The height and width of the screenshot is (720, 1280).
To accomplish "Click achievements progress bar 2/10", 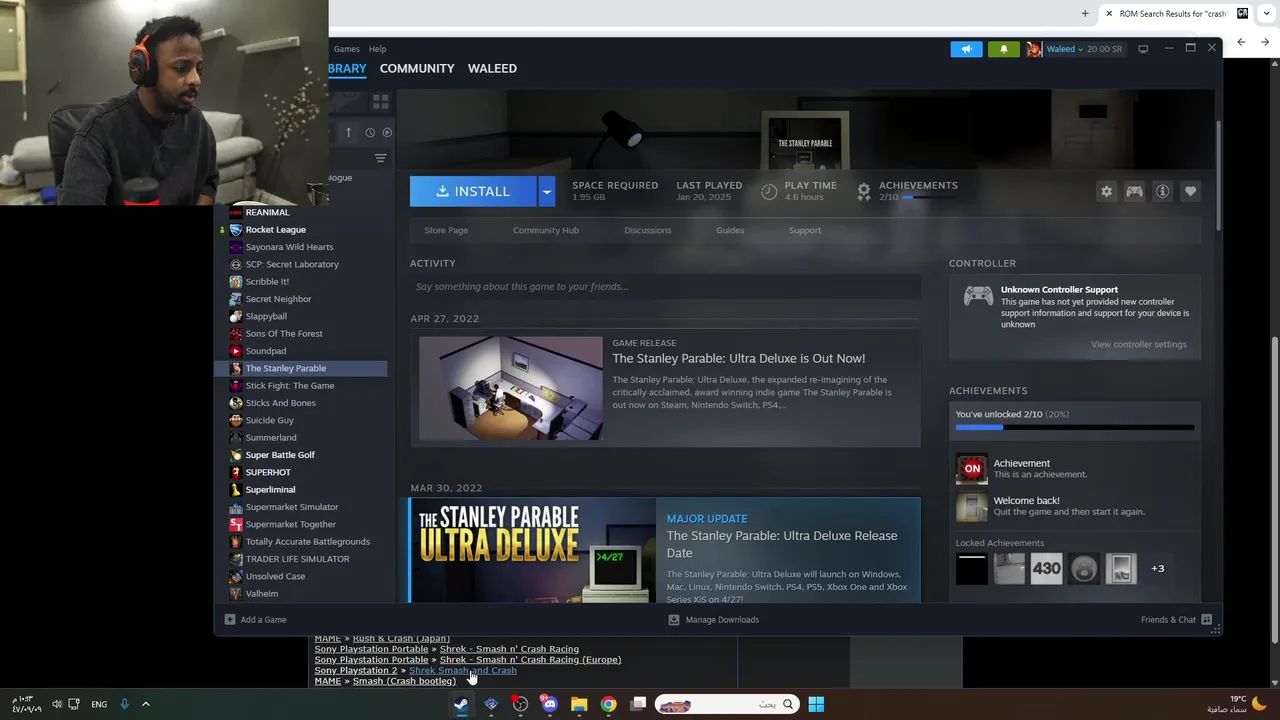I will coord(1075,427).
